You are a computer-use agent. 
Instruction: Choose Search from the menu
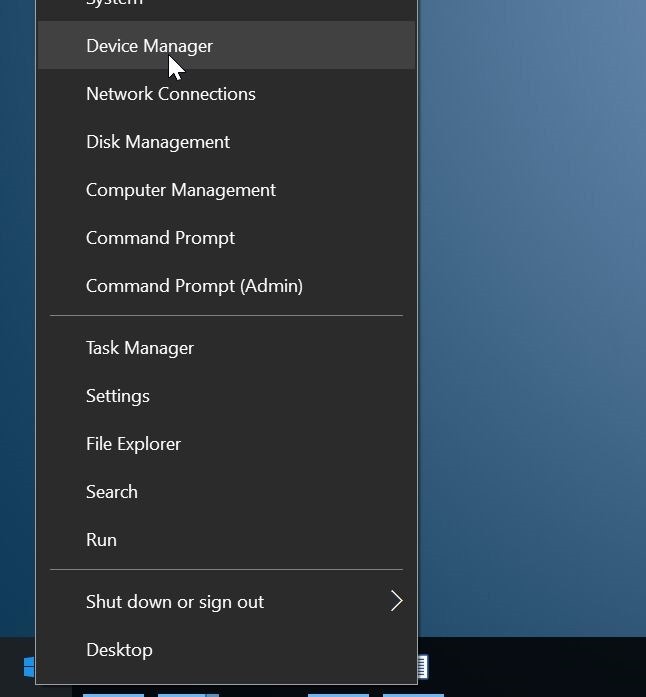pos(112,492)
